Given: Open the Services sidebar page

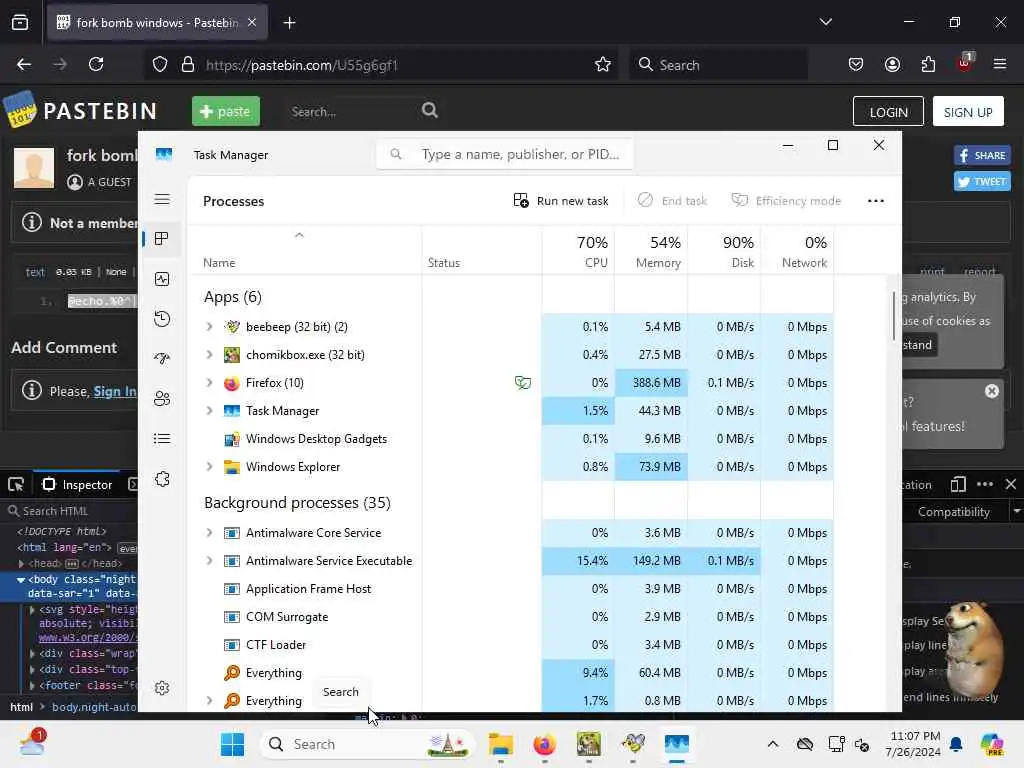Looking at the screenshot, I should pos(162,479).
